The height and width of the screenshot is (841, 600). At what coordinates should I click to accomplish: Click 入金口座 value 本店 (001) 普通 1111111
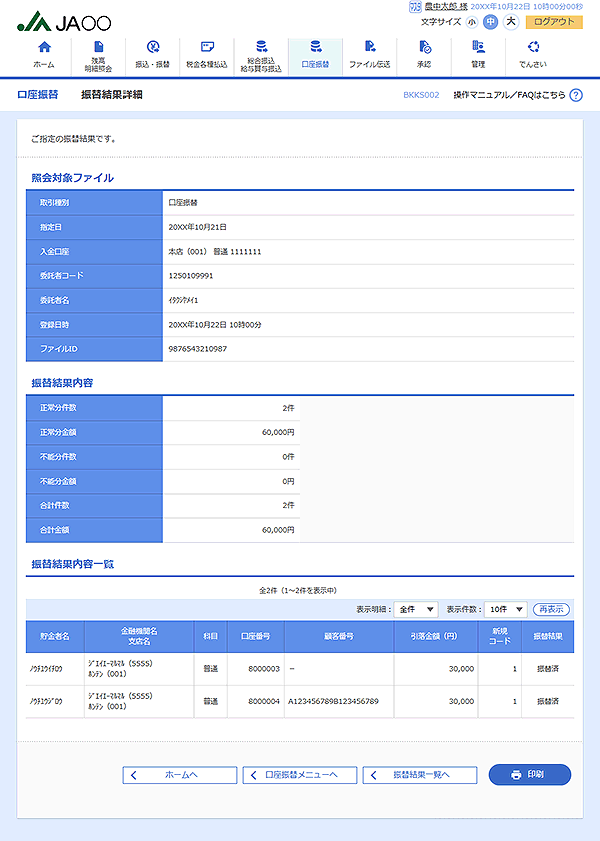pyautogui.click(x=214, y=252)
